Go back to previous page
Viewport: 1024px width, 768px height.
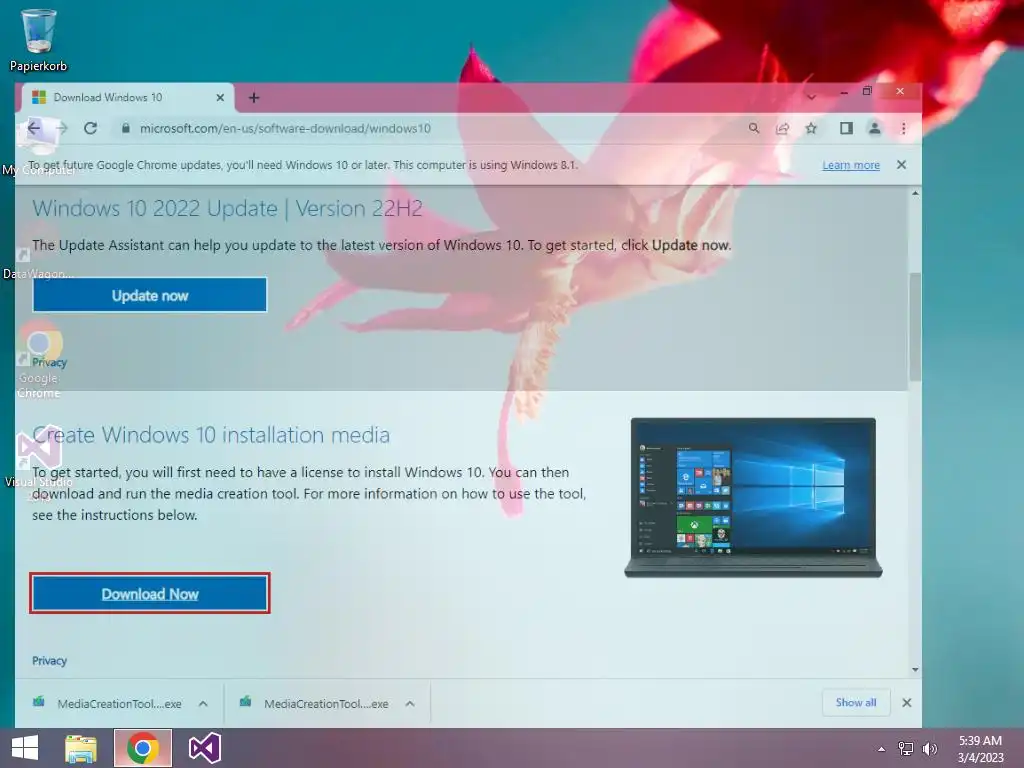tap(34, 128)
